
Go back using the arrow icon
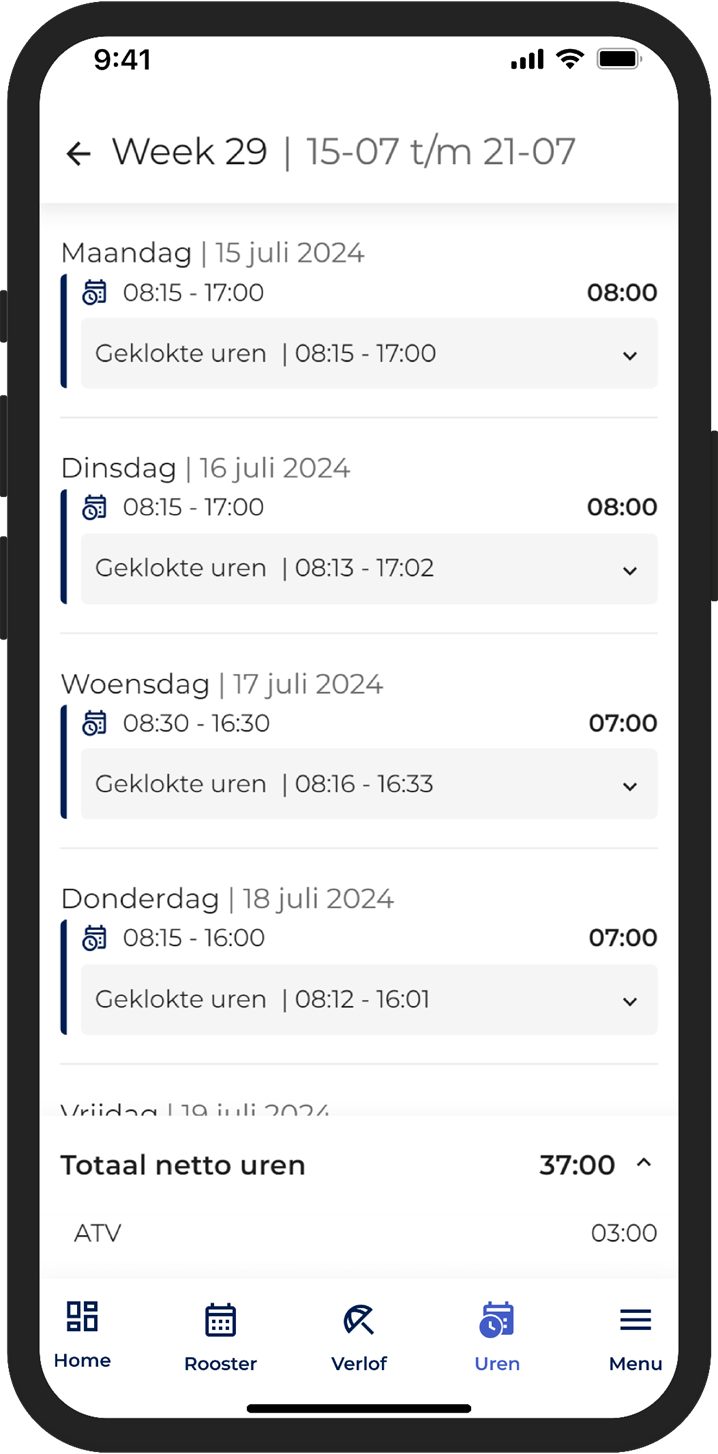coord(78,153)
